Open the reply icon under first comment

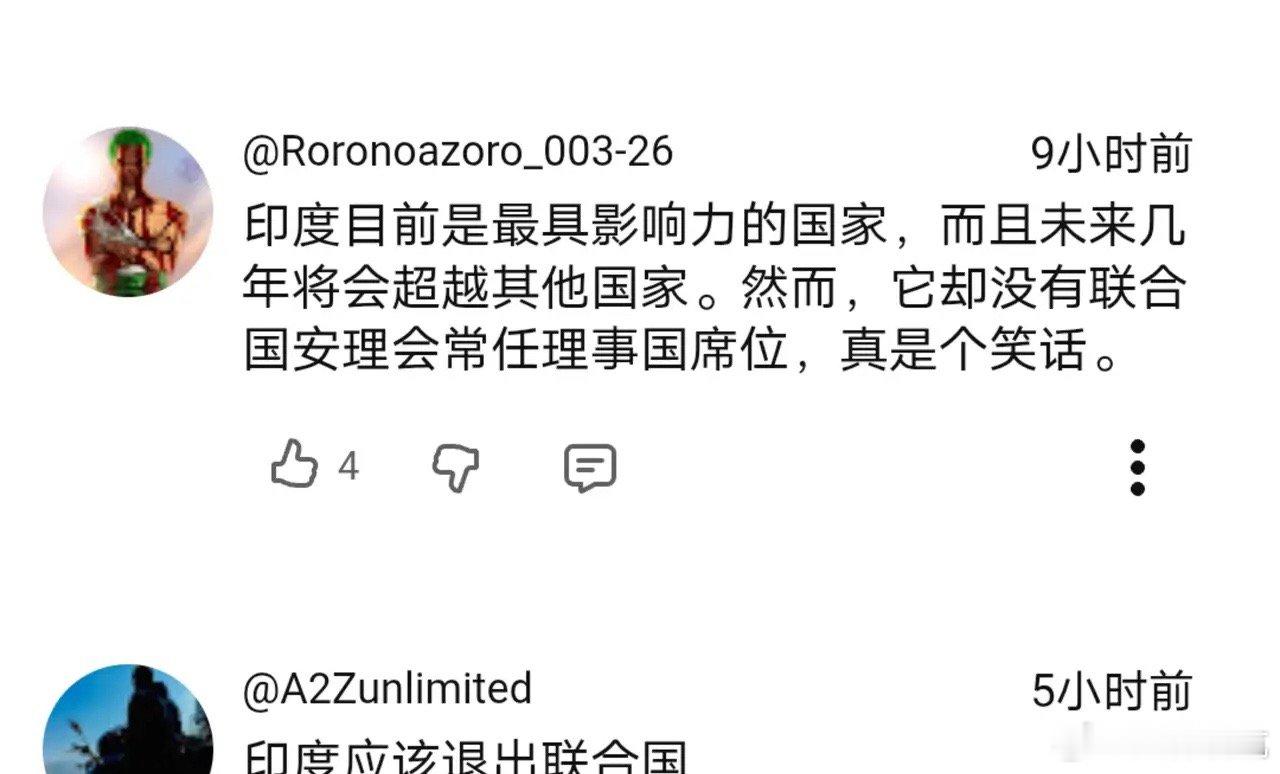click(589, 468)
